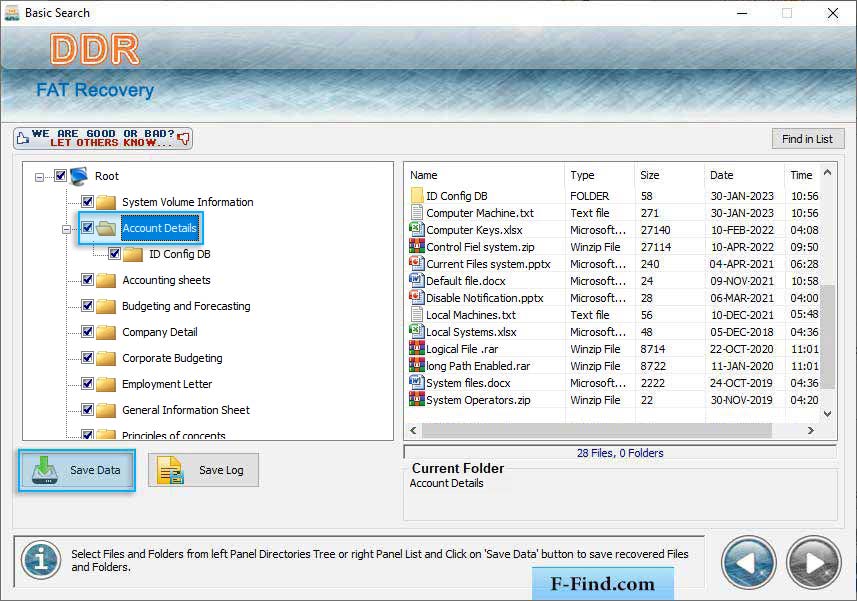Select the Corporate Budgeting folder
Viewport: 857px width, 601px height.
click(x=172, y=358)
